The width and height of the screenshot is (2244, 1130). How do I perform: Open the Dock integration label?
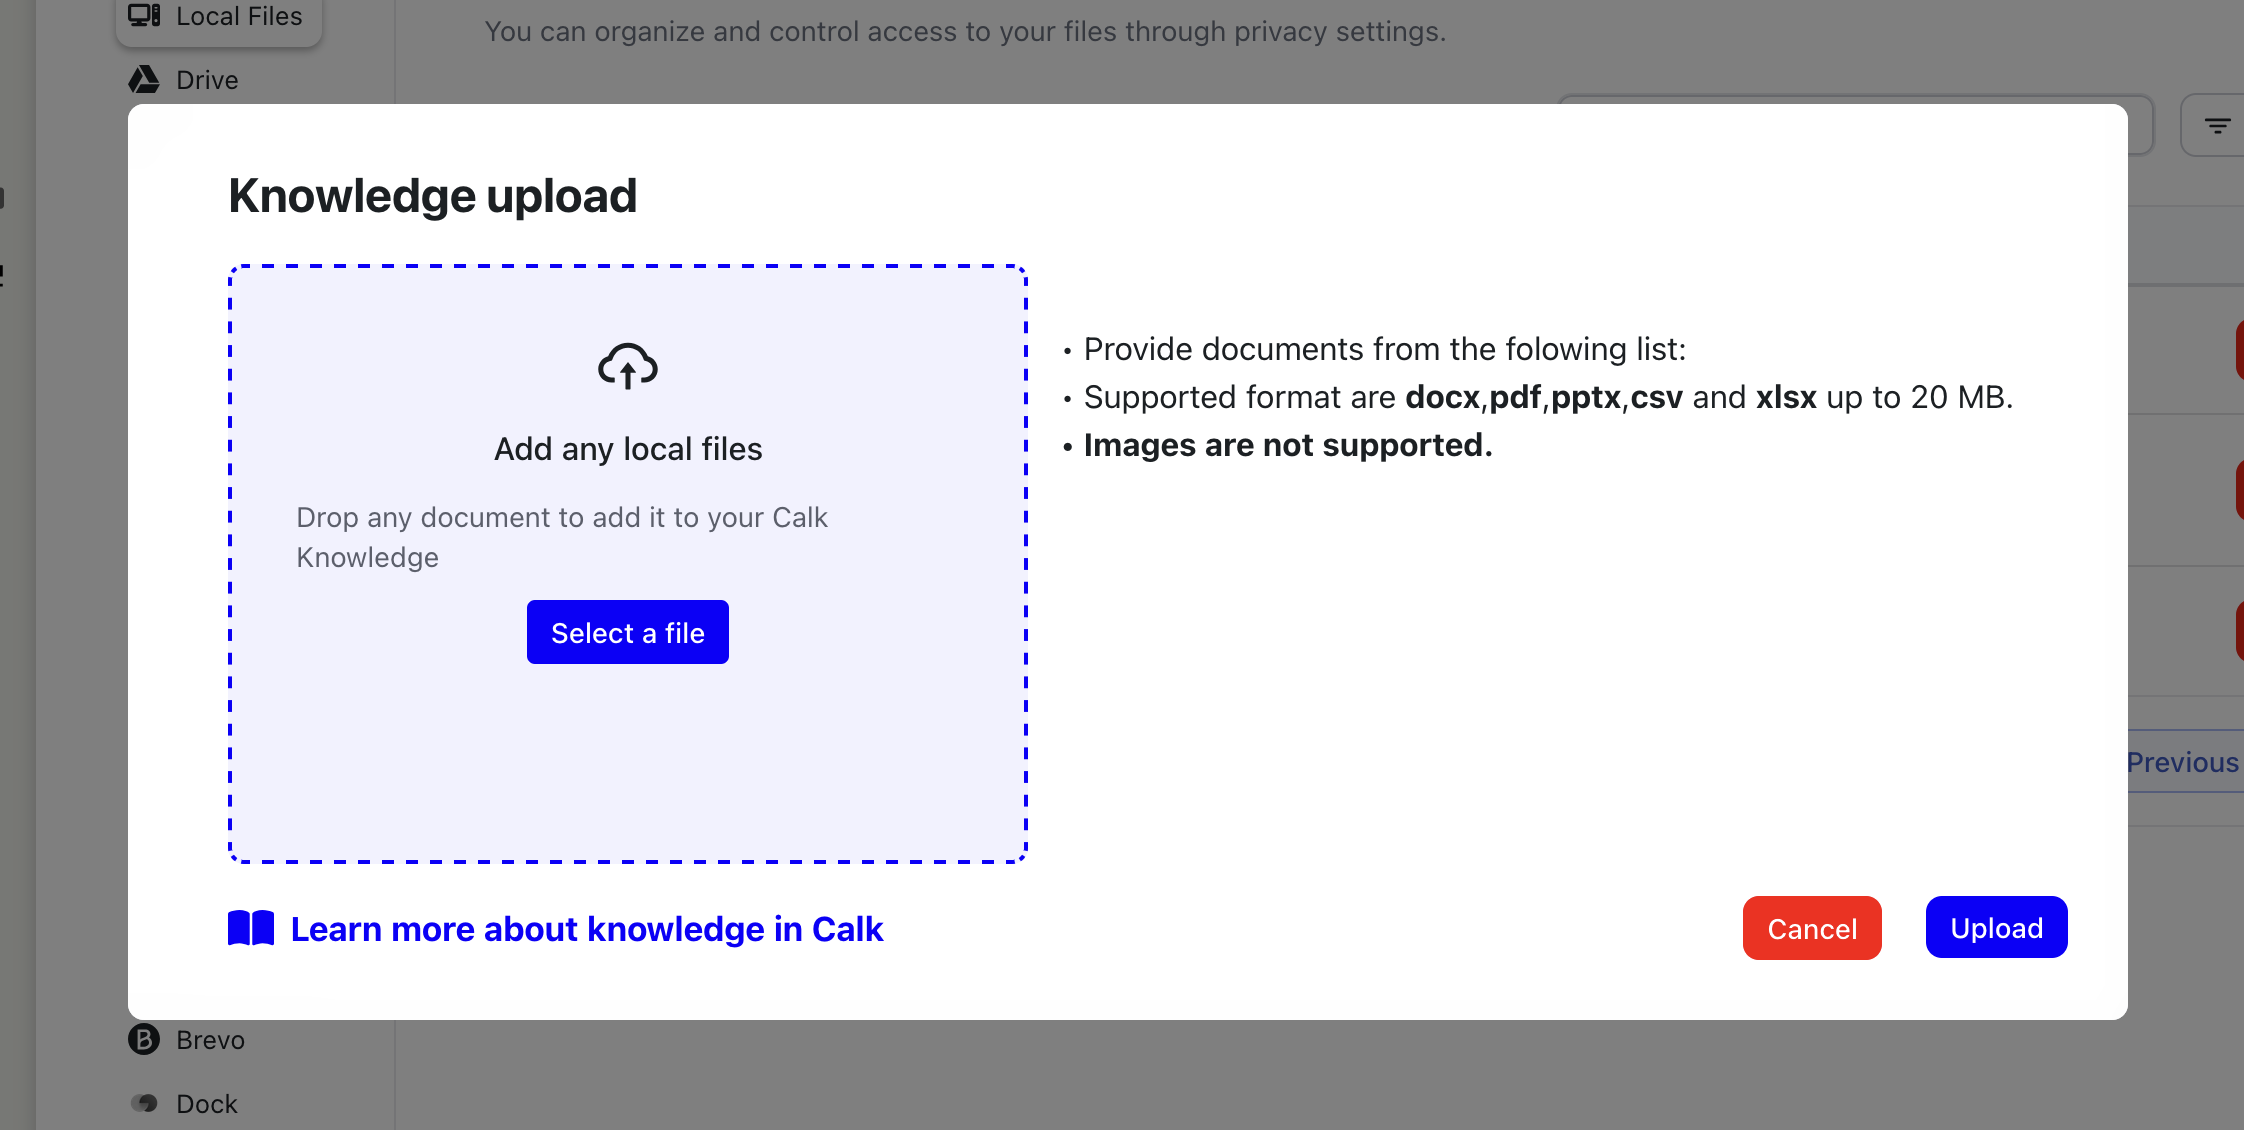207,1104
